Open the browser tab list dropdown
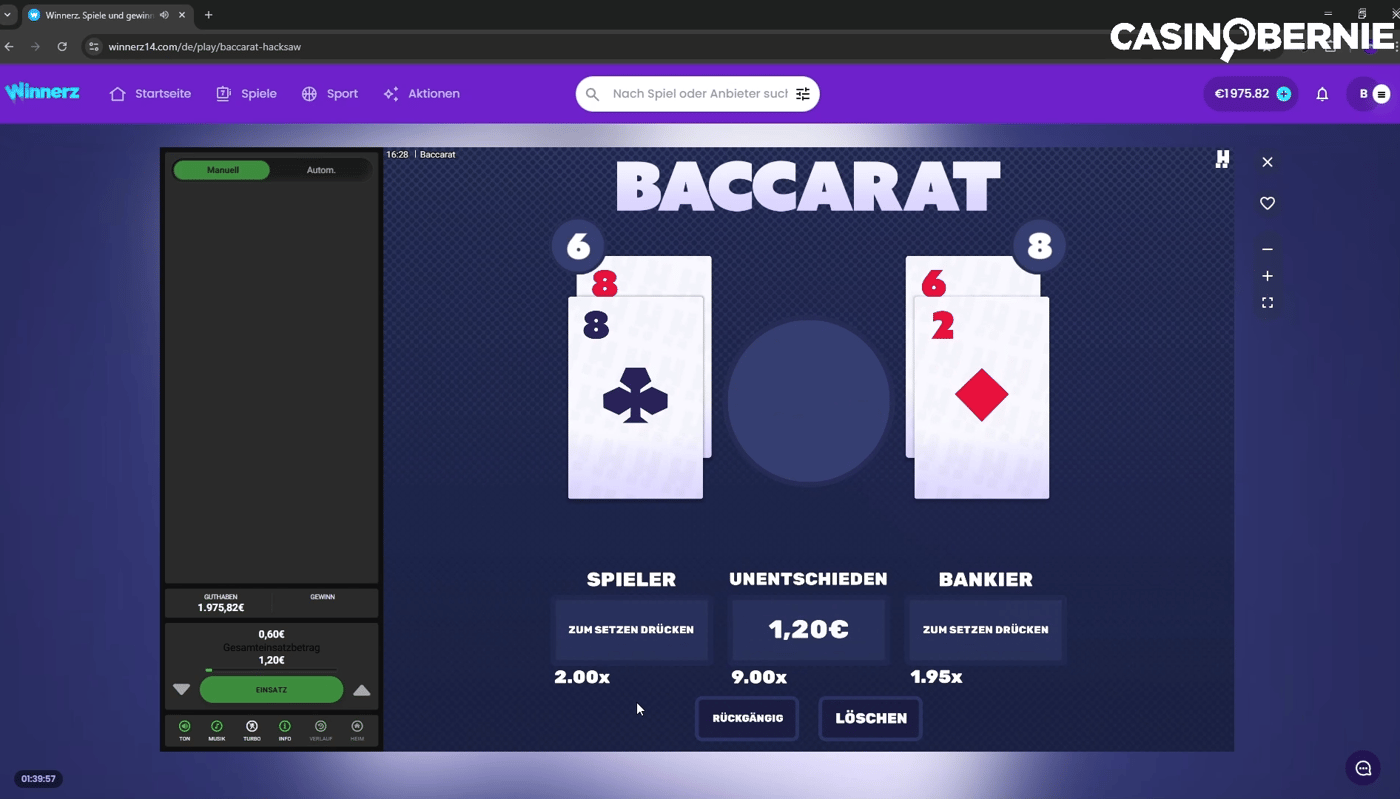Viewport: 1400px width, 799px height. pyautogui.click(x=8, y=15)
